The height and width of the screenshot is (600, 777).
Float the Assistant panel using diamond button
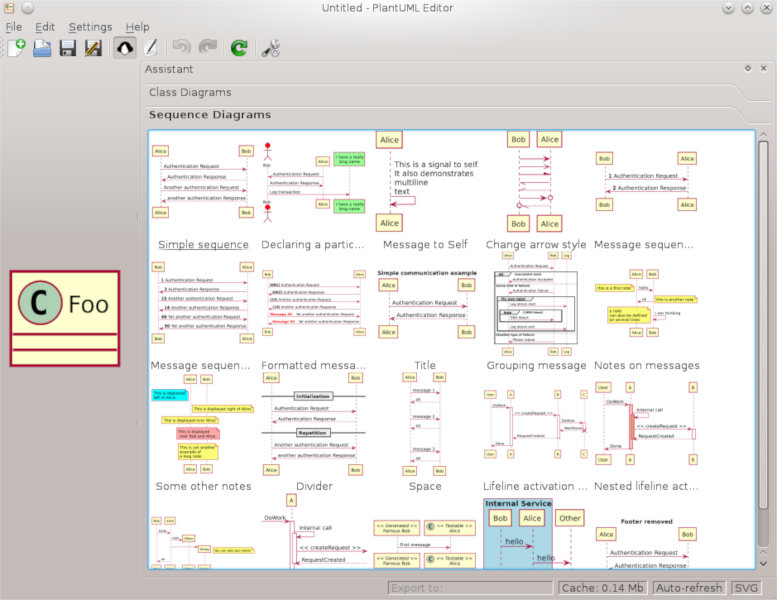747,68
